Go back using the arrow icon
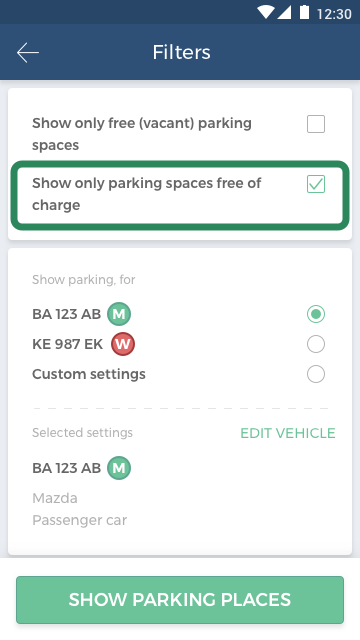 28,52
